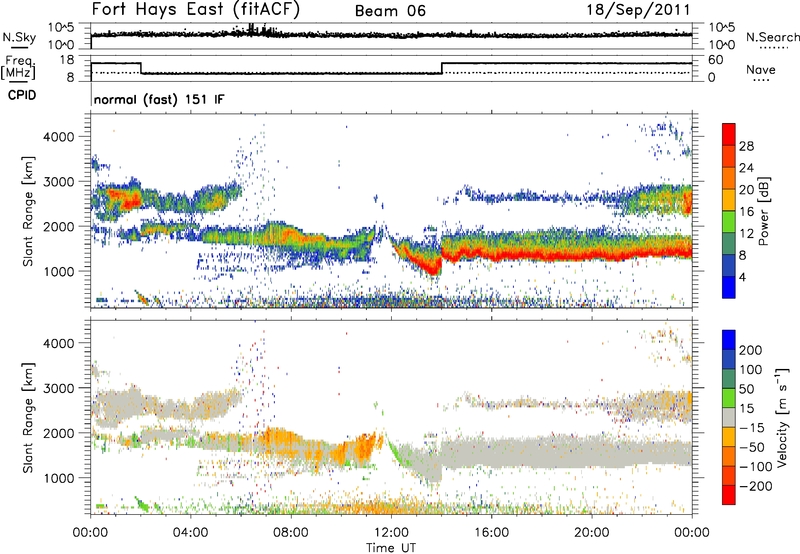Click the '16:00' time tick label

[x=491, y=533]
